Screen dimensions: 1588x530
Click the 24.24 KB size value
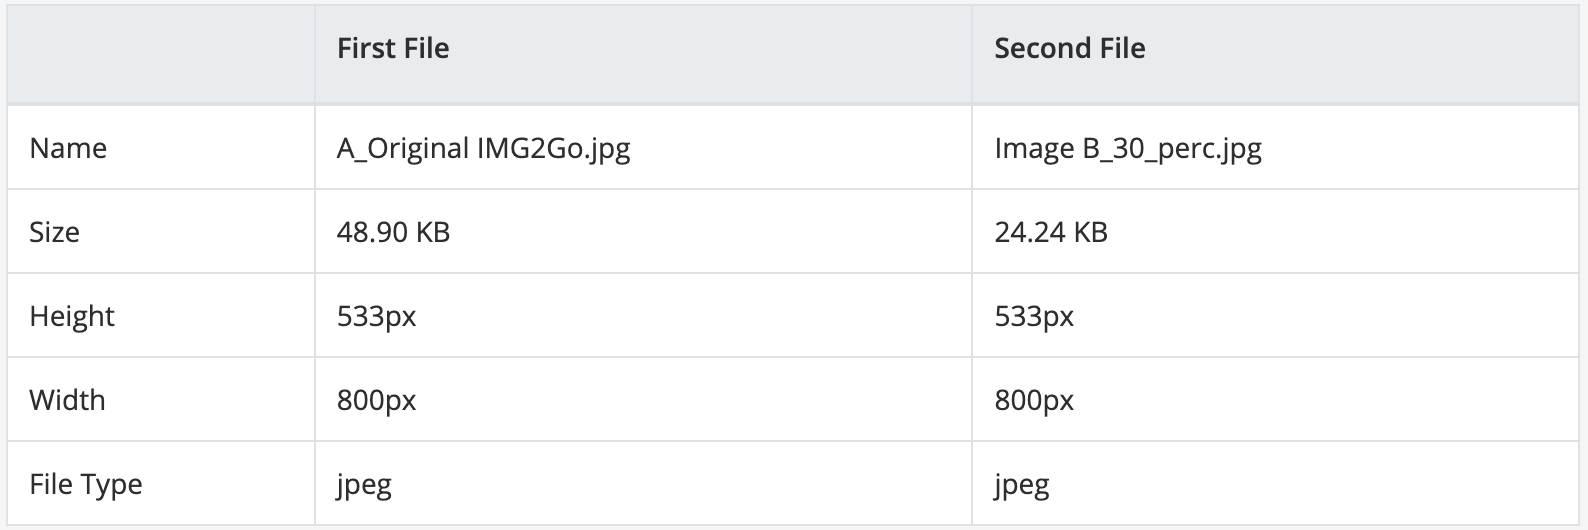1050,232
